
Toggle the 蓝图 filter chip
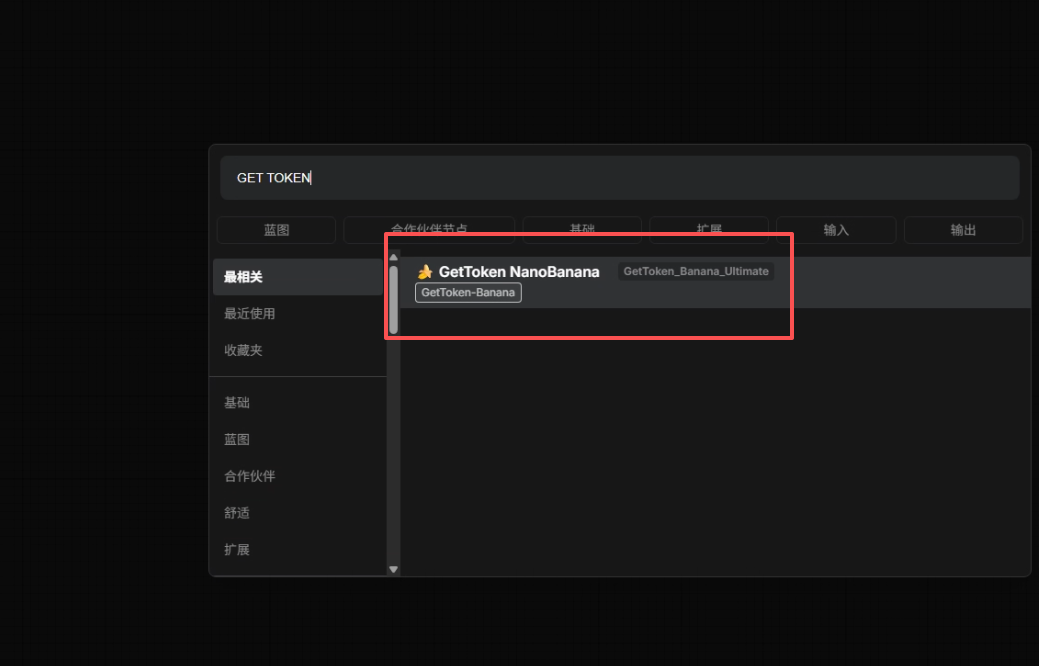pyautogui.click(x=276, y=230)
